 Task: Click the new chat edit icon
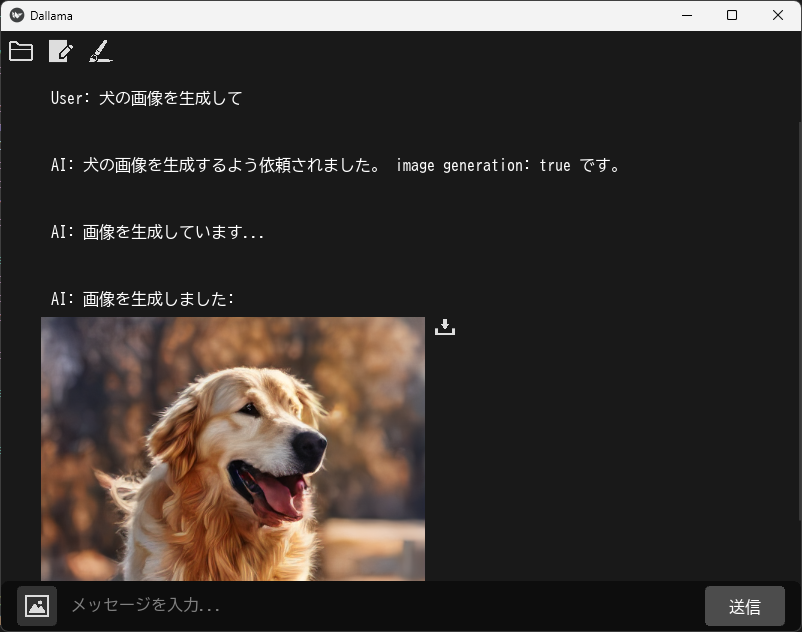point(61,51)
